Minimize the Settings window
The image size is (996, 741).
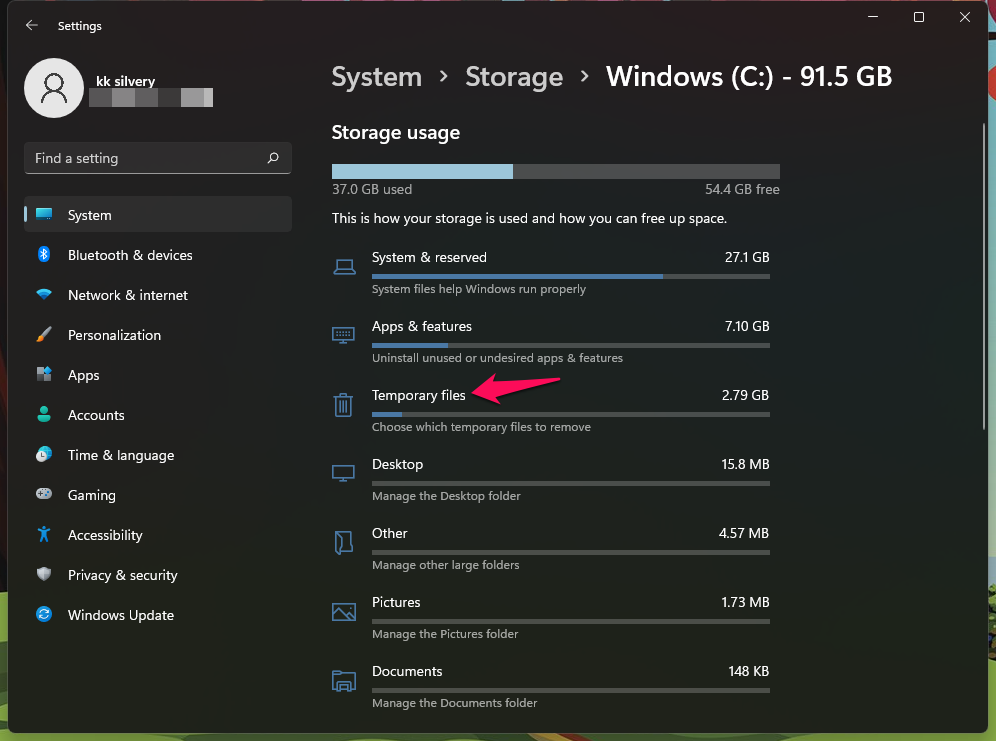click(x=873, y=17)
